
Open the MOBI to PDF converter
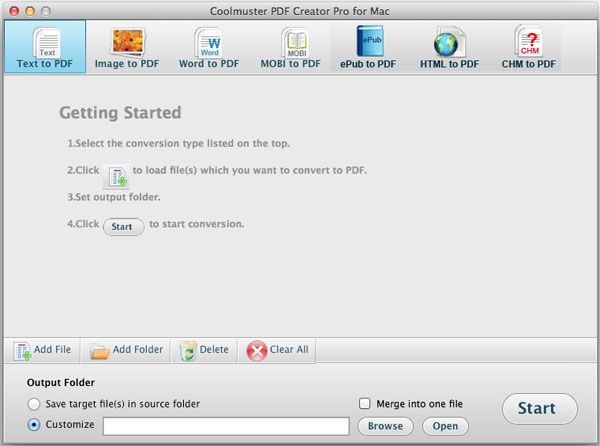(290, 47)
